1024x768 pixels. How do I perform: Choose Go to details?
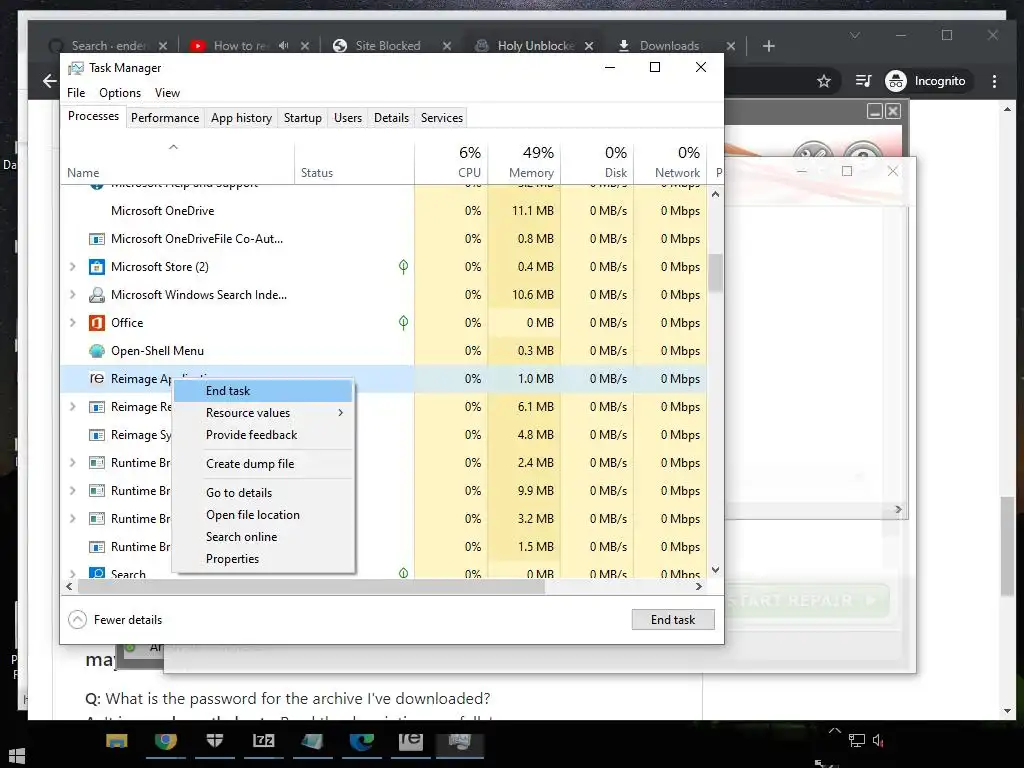click(263, 492)
